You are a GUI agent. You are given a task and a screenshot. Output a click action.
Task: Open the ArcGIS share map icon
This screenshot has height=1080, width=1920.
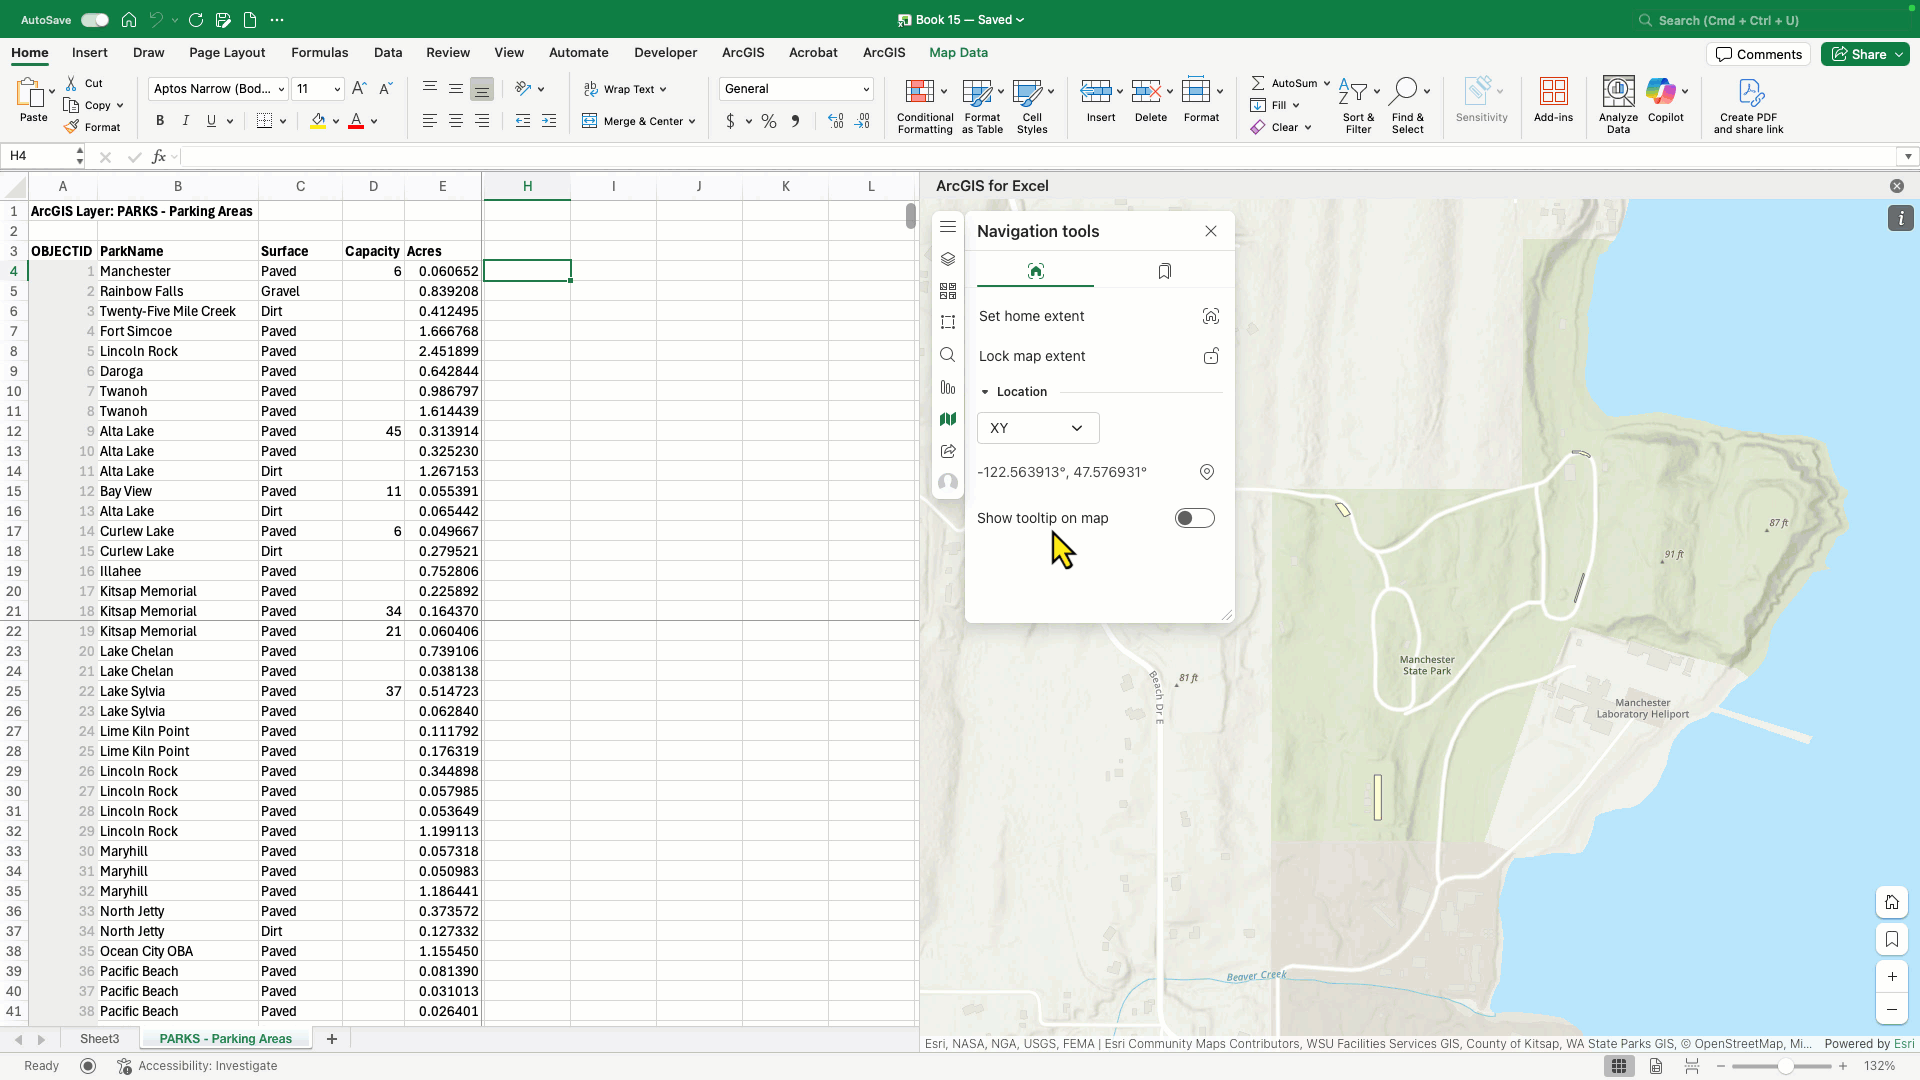tap(948, 451)
